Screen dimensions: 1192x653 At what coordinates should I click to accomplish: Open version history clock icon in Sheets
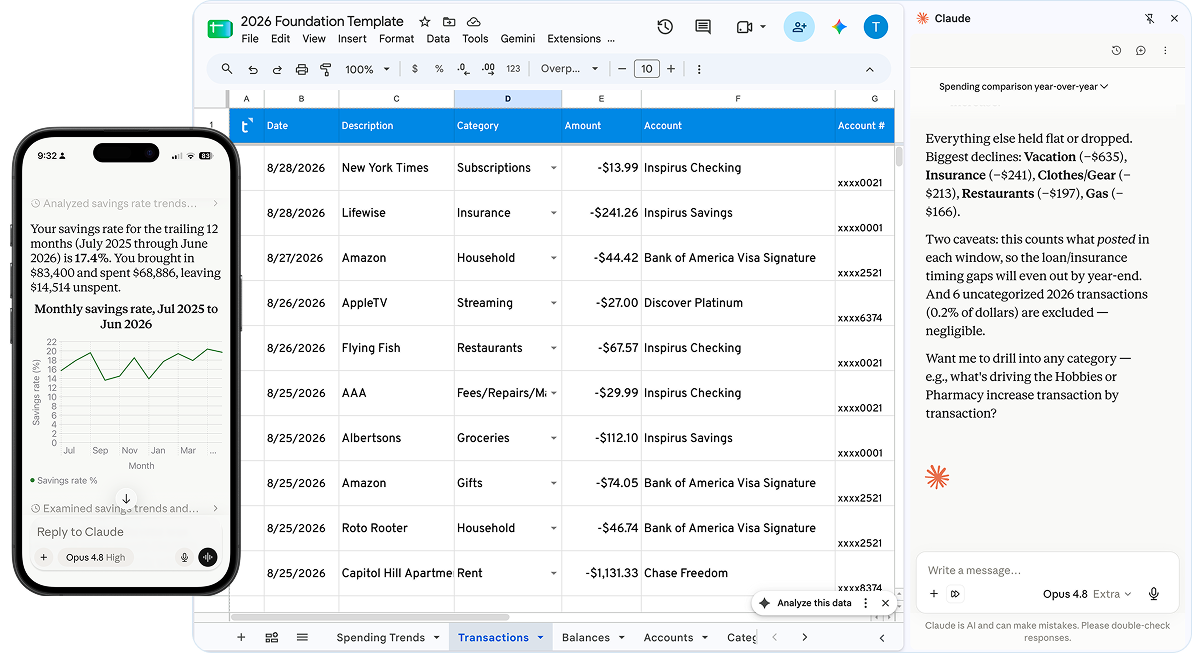(x=665, y=27)
